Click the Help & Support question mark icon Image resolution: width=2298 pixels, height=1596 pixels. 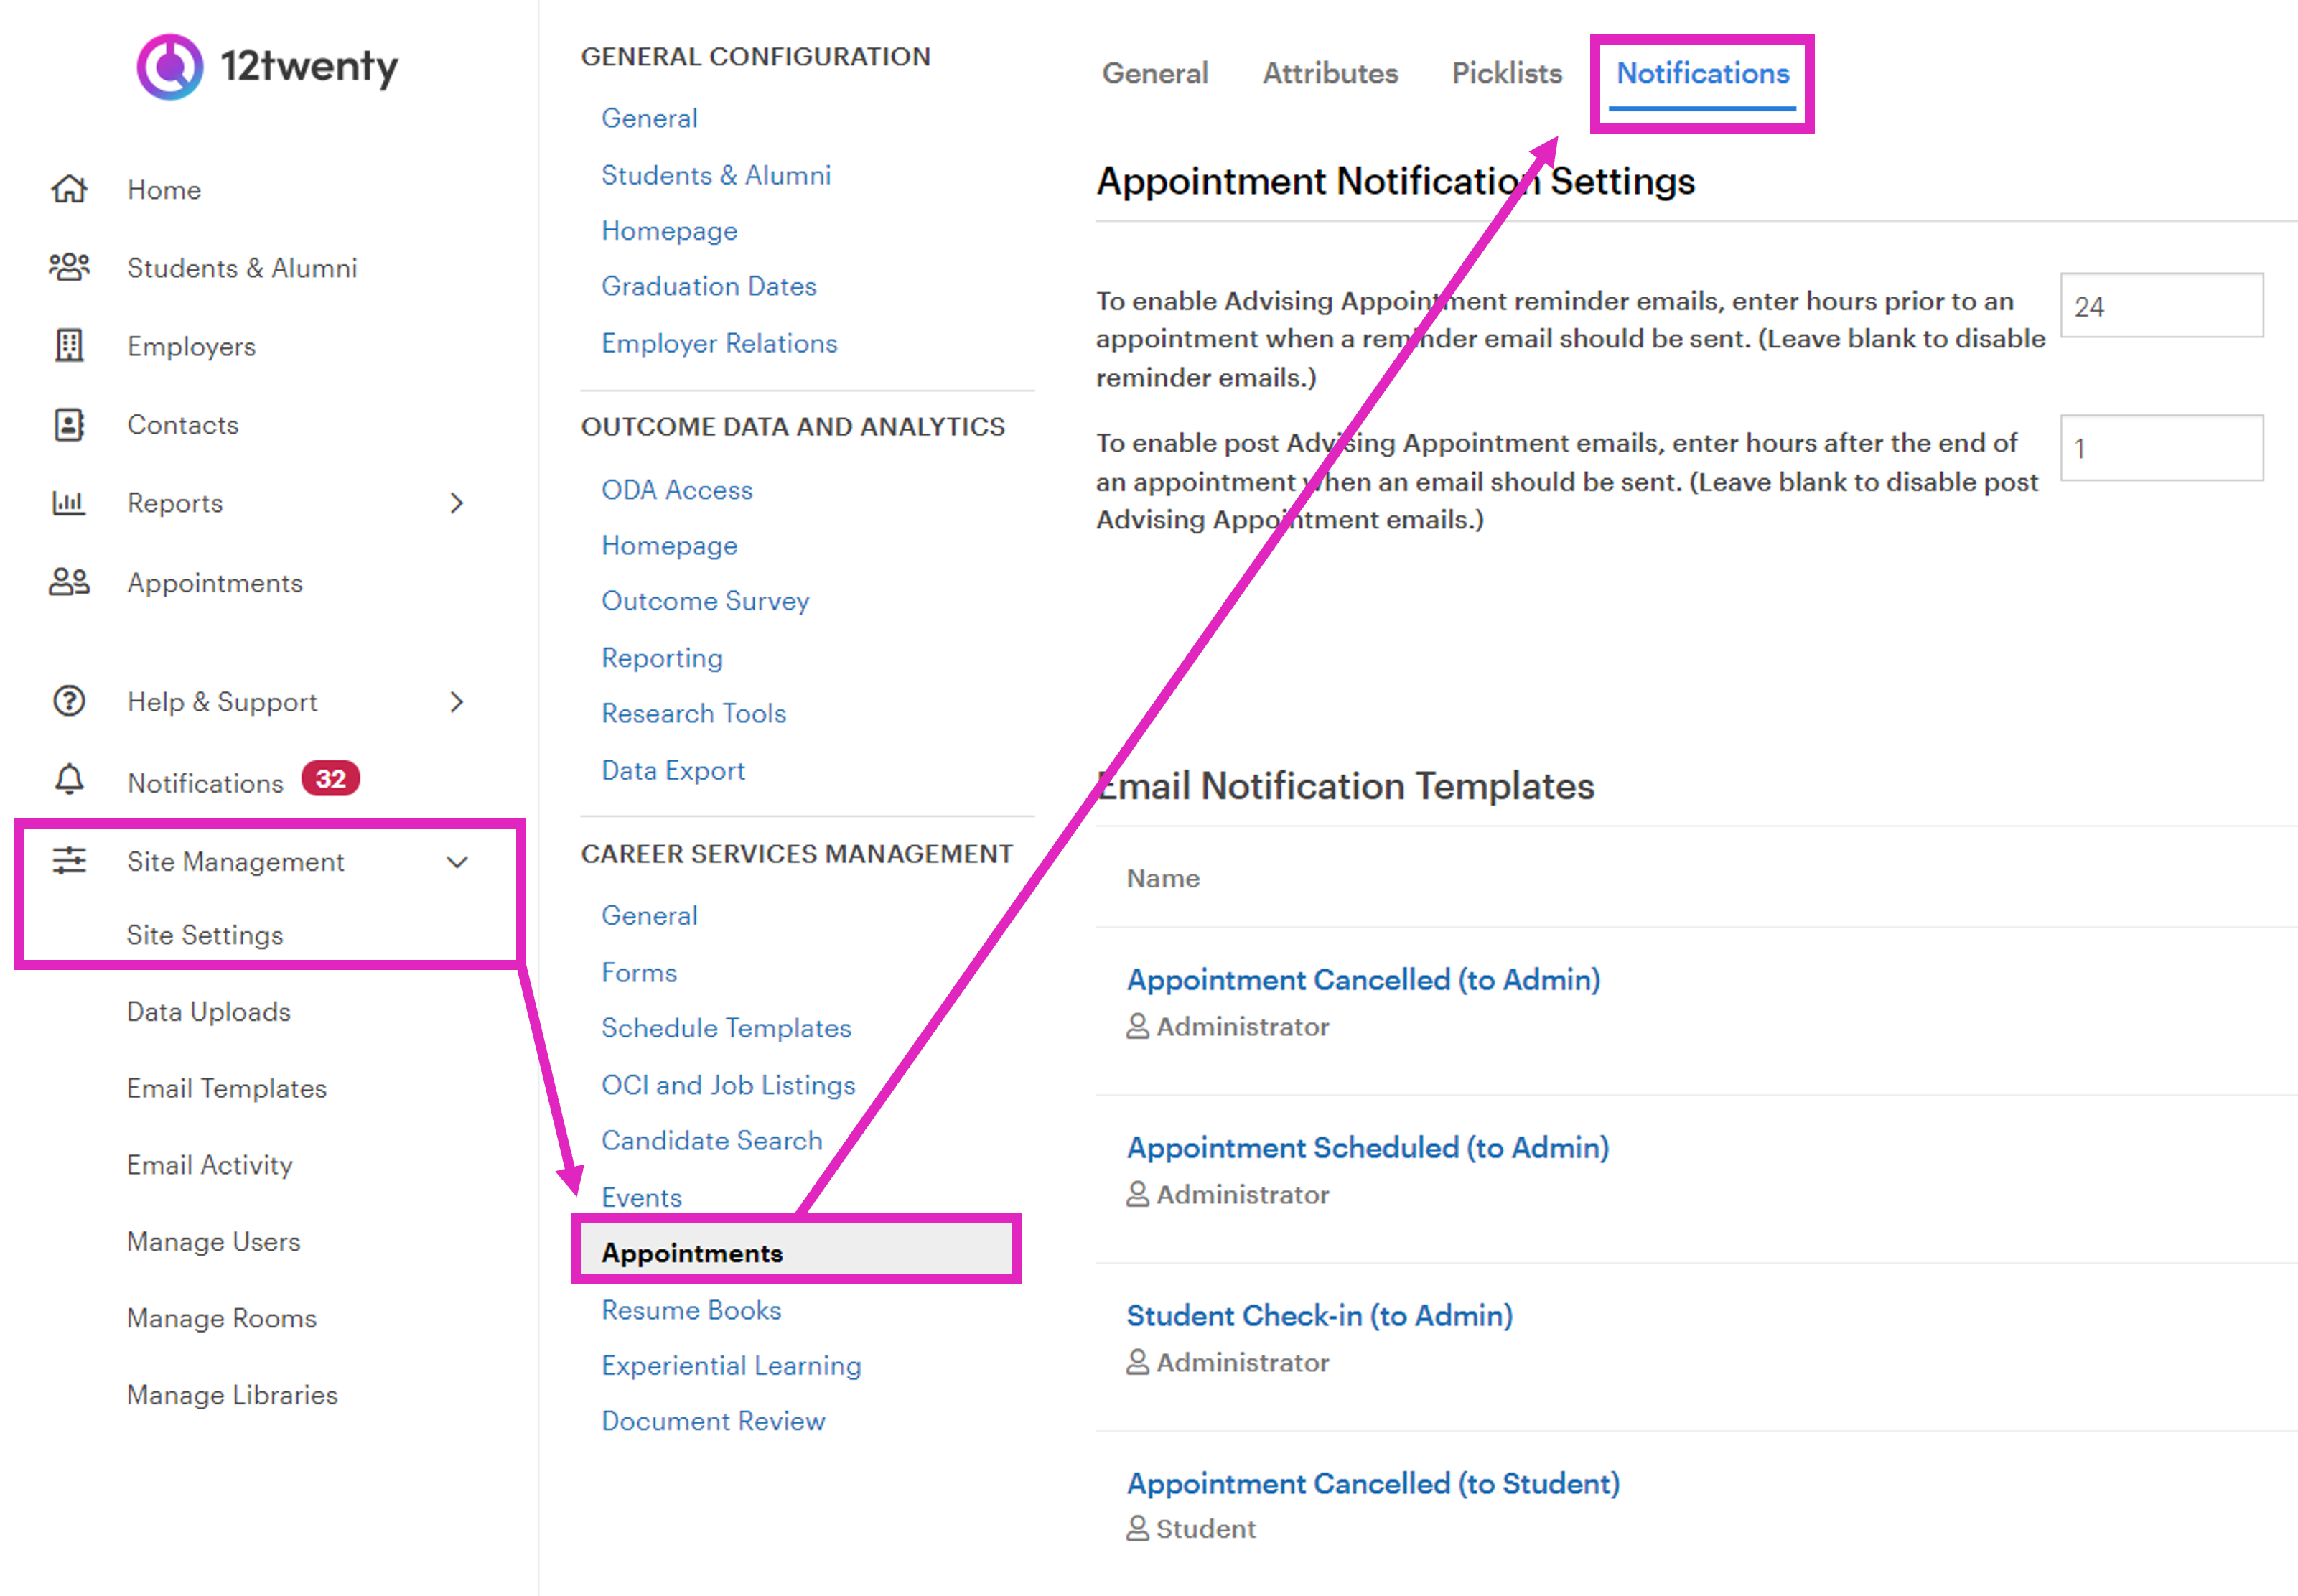[x=68, y=701]
